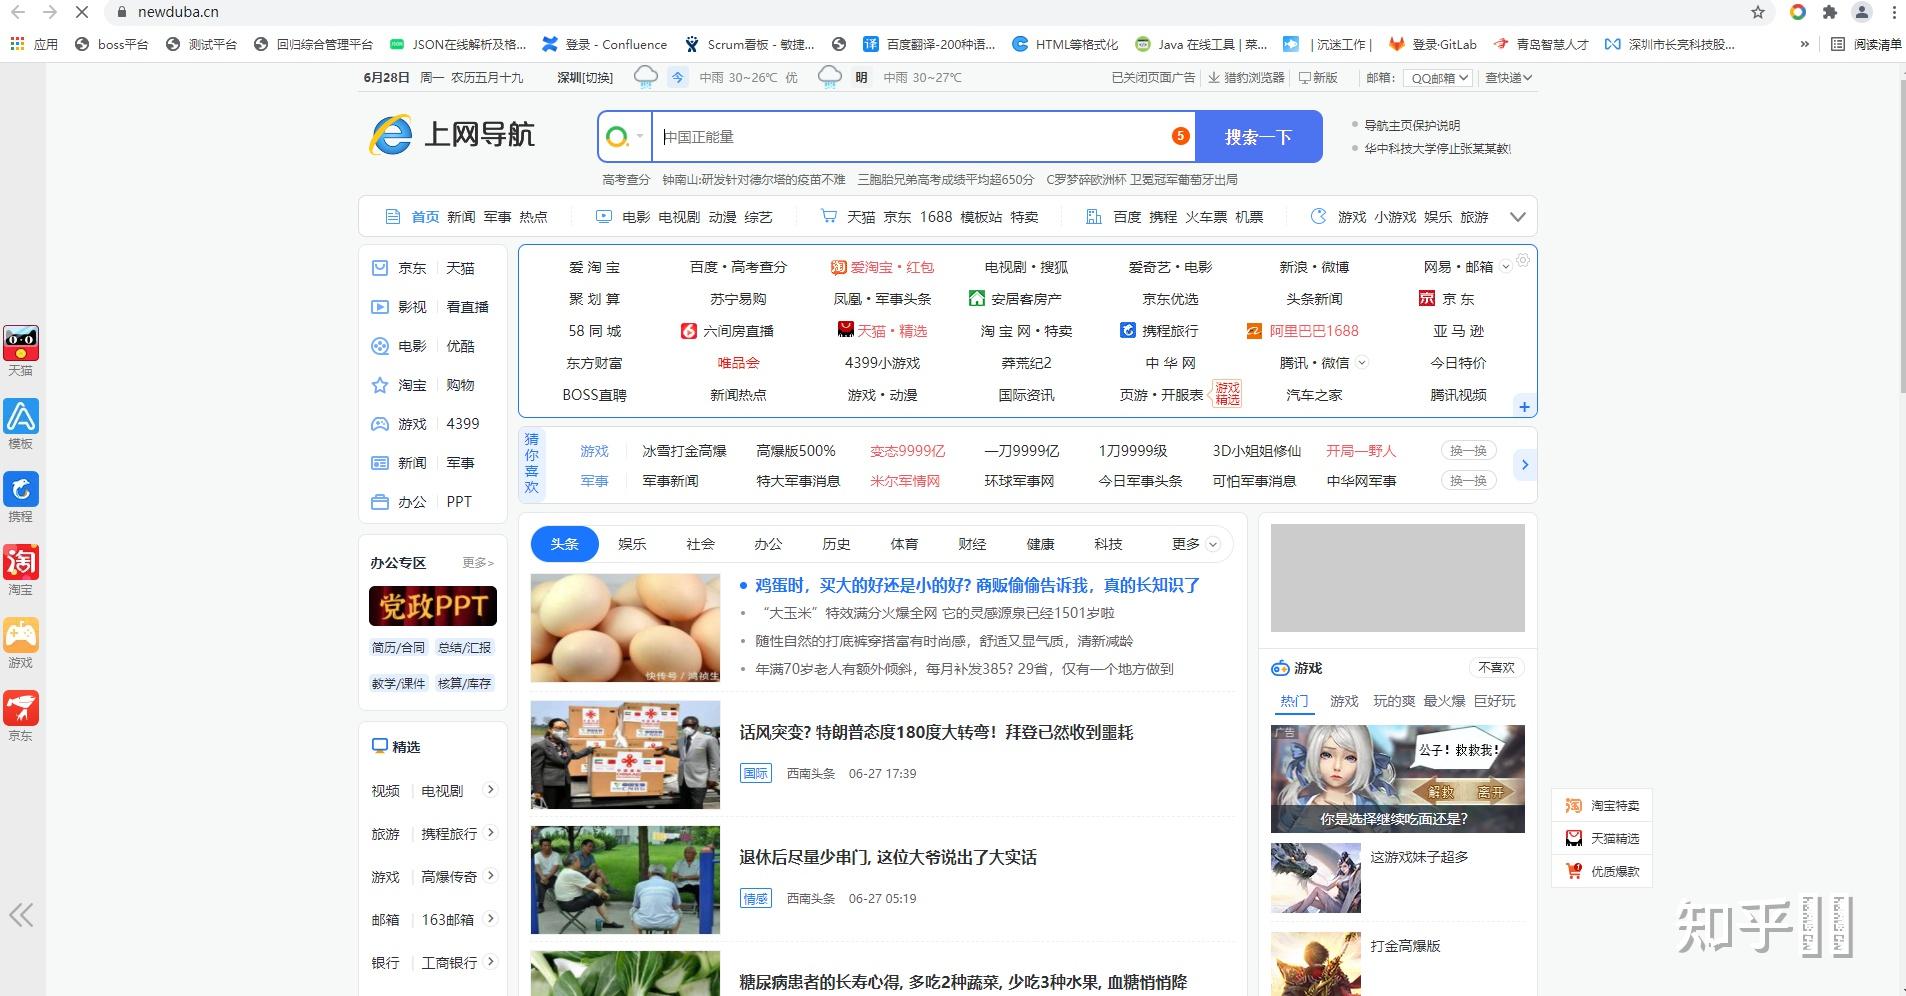Open the game ad banner image
Viewport: 1906px width, 996px height.
(1397, 779)
